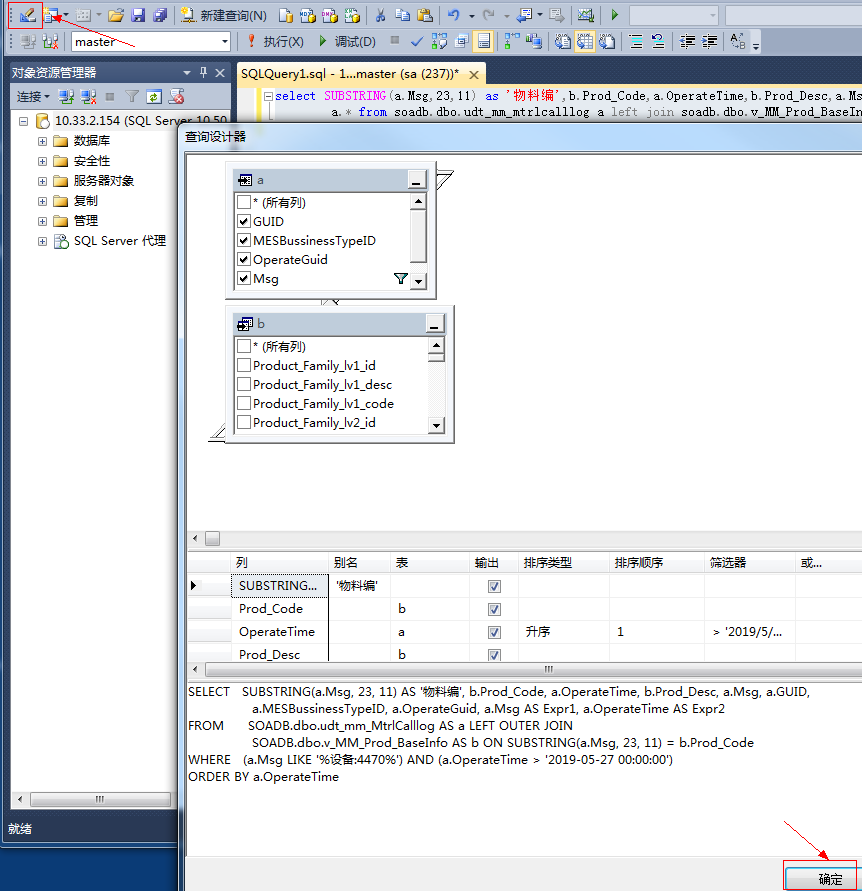Click the Undo icon
The width and height of the screenshot is (862, 891).
point(454,14)
